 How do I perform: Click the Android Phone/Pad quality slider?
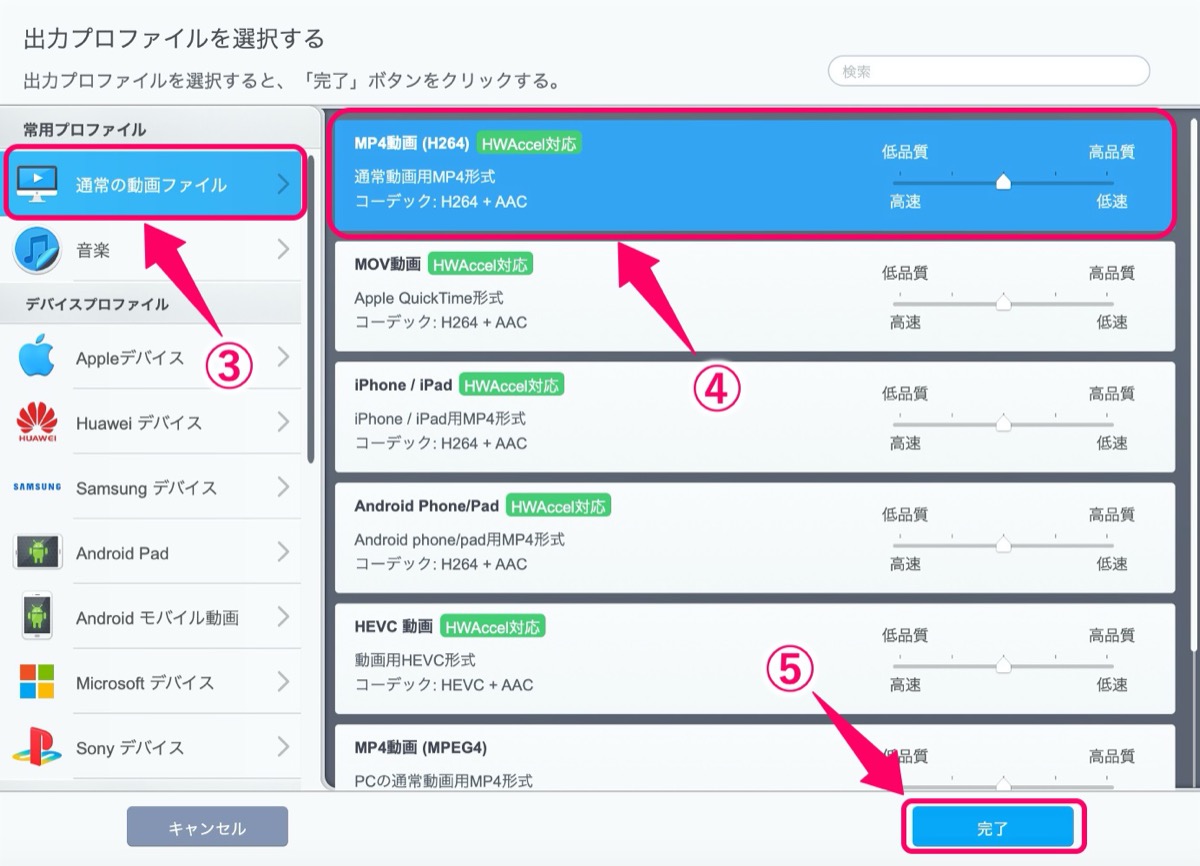(1003, 545)
